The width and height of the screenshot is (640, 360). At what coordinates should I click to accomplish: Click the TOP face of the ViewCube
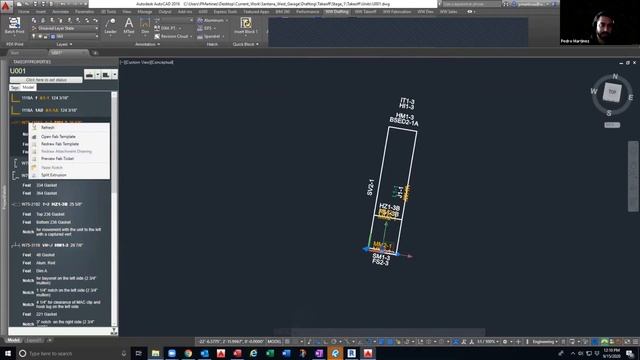click(x=612, y=92)
